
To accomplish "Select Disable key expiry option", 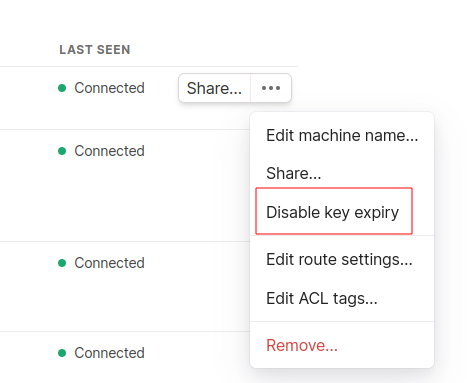I will point(334,211).
